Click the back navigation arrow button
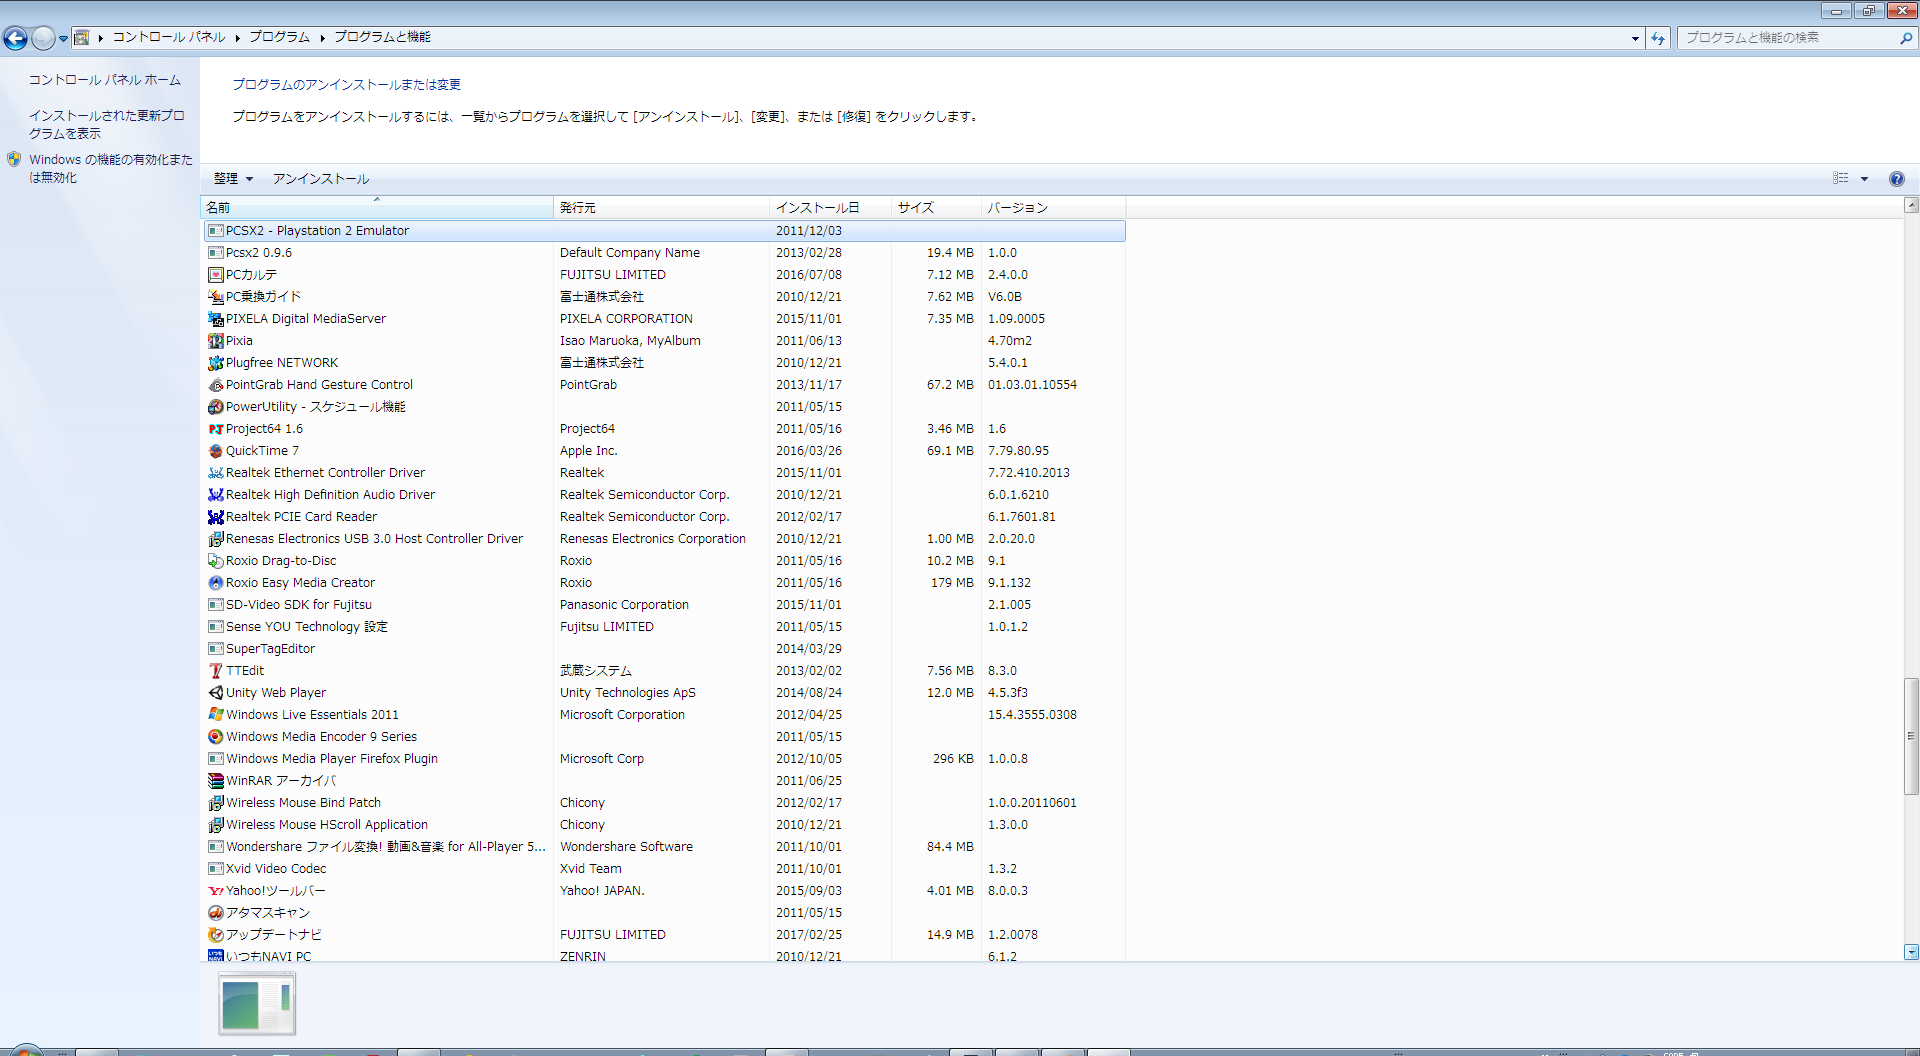 (16, 38)
